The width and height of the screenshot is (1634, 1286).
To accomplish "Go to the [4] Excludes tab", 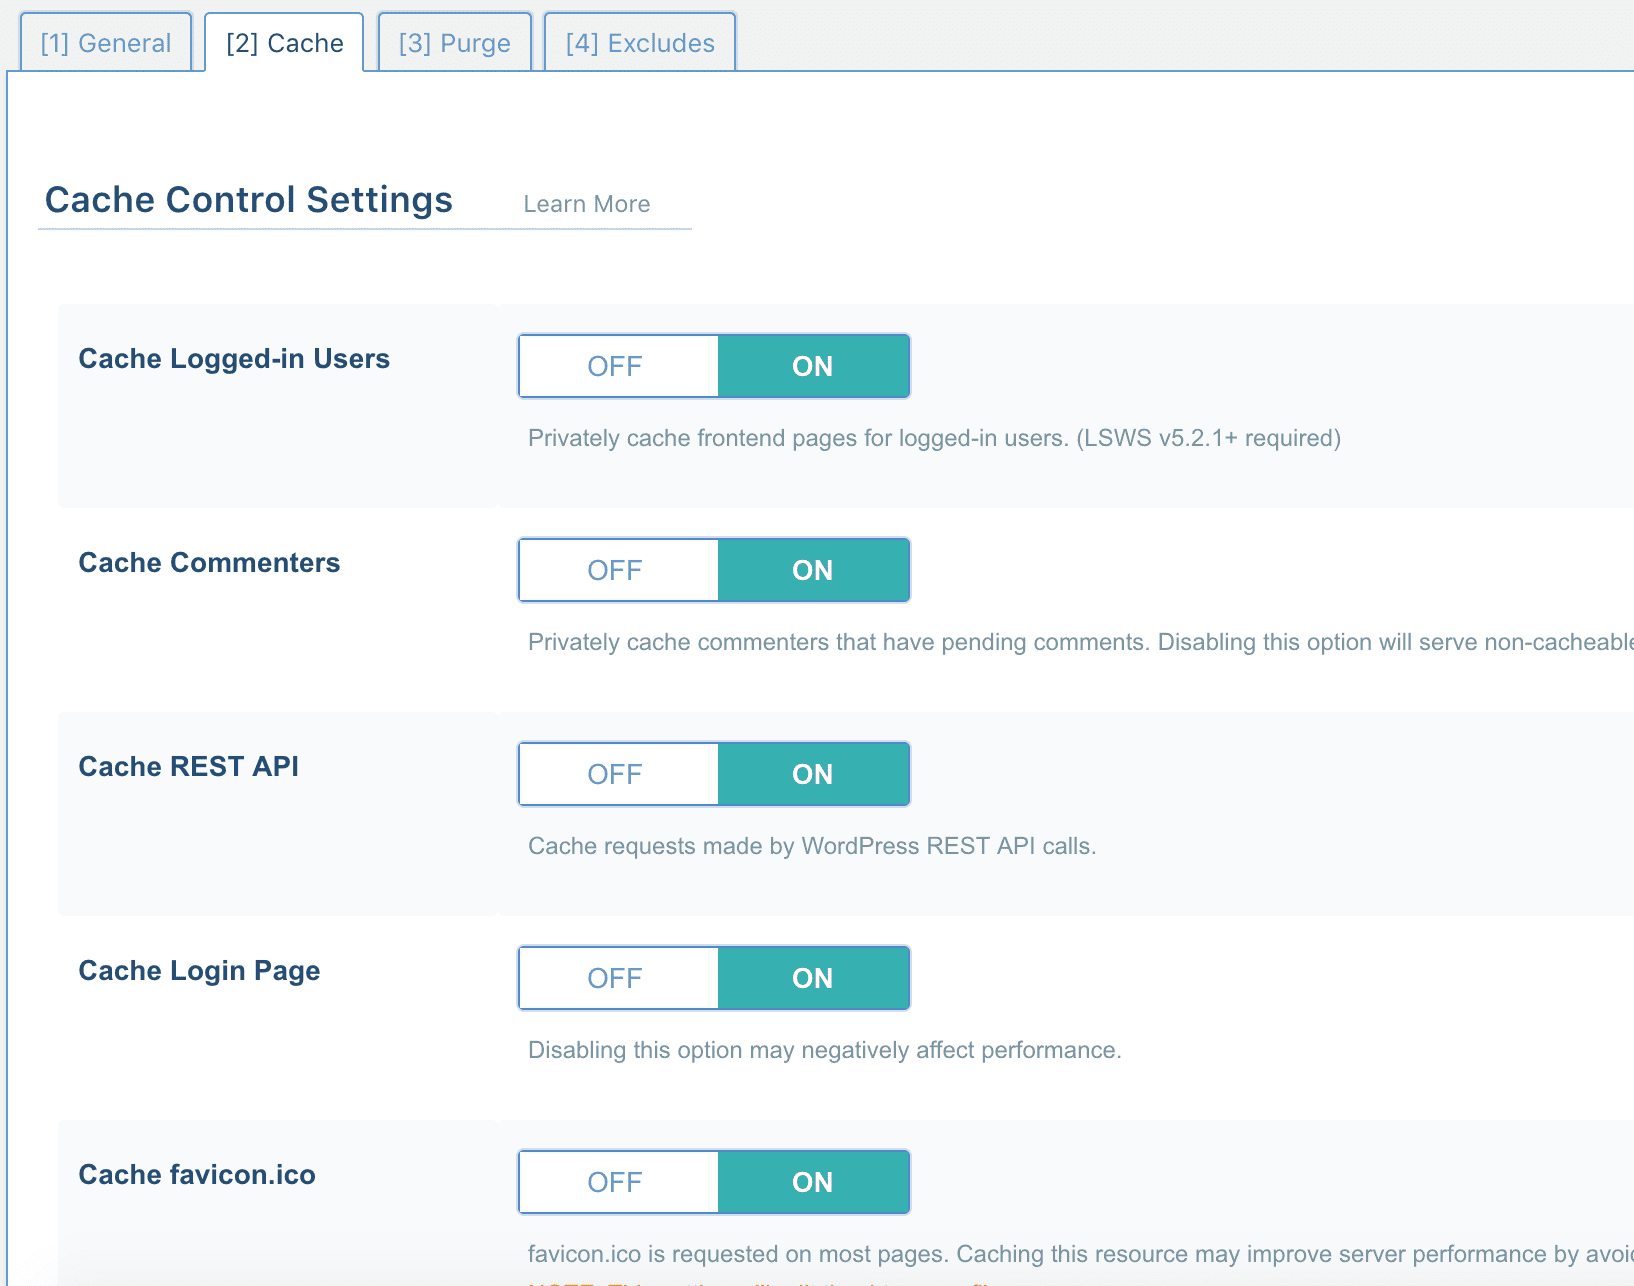I will point(640,43).
